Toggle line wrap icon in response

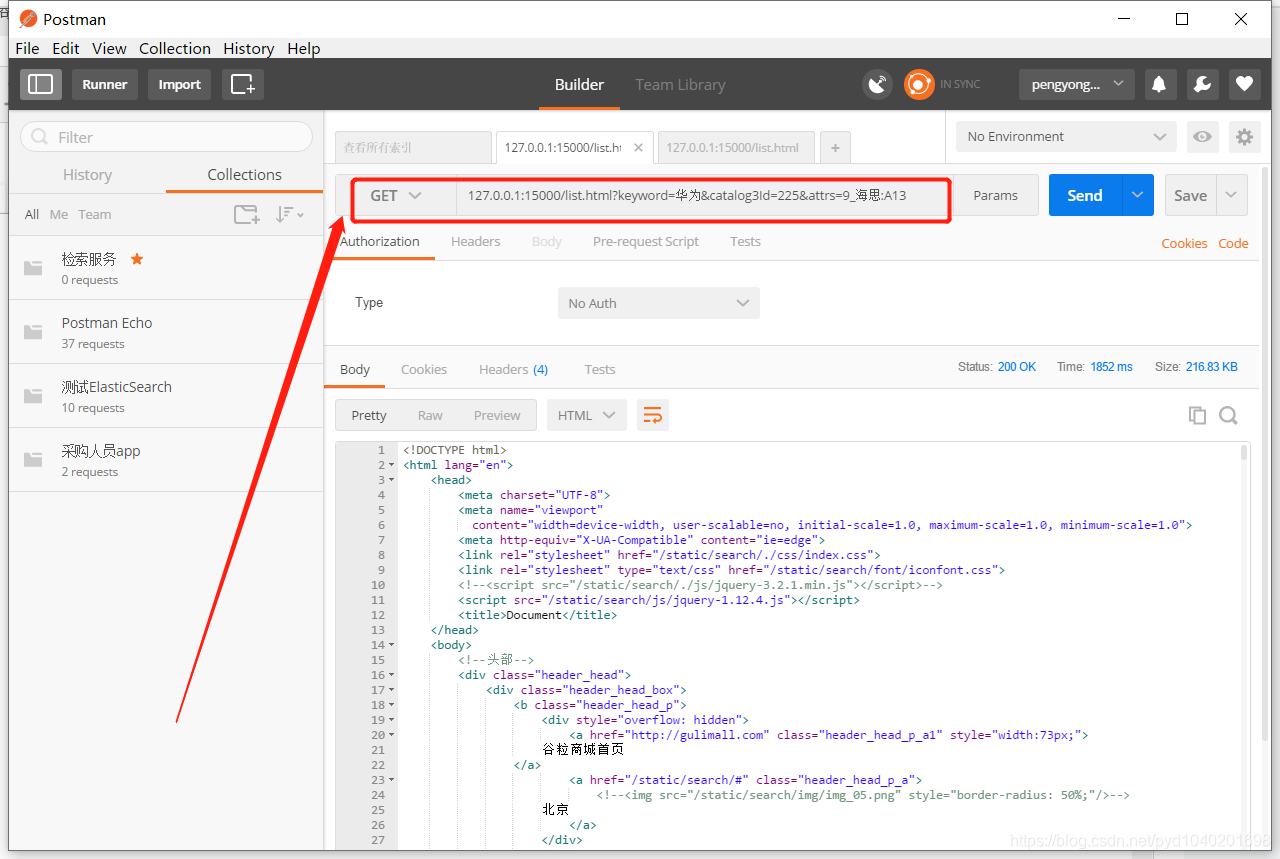653,415
